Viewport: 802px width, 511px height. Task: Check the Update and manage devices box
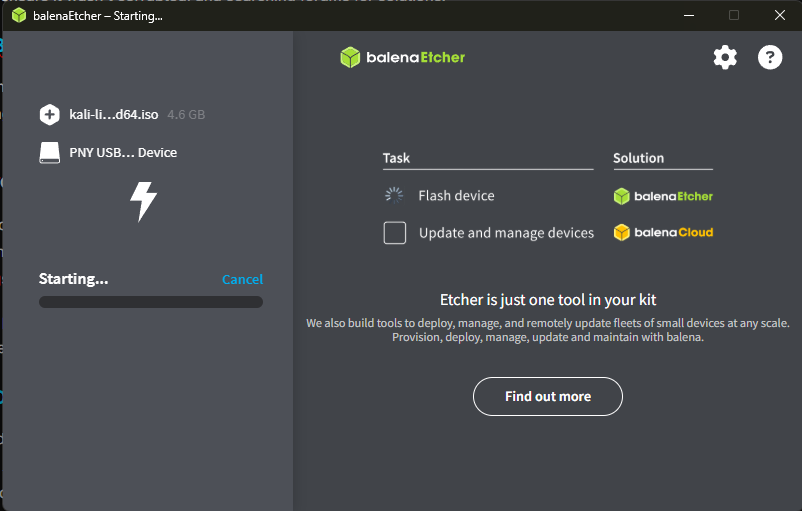point(395,233)
